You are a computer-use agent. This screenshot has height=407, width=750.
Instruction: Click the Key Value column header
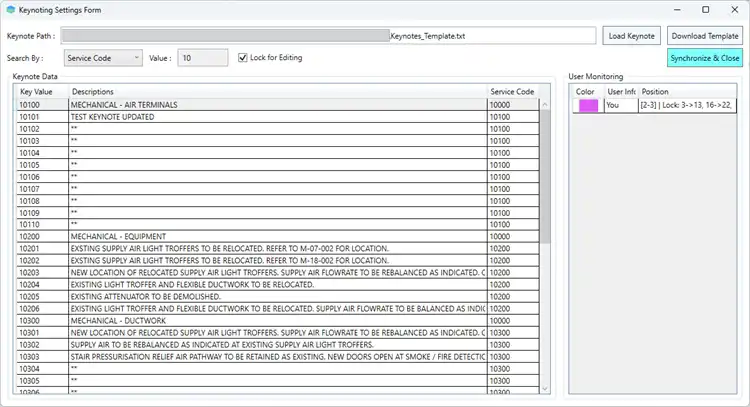click(43, 91)
